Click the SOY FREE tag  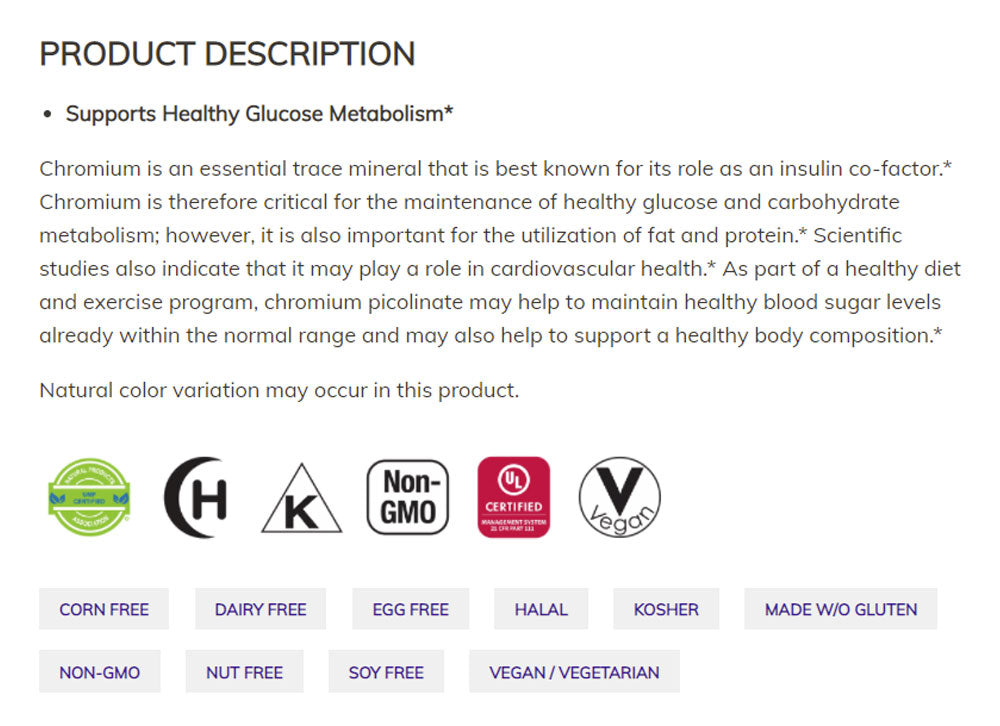tap(386, 673)
